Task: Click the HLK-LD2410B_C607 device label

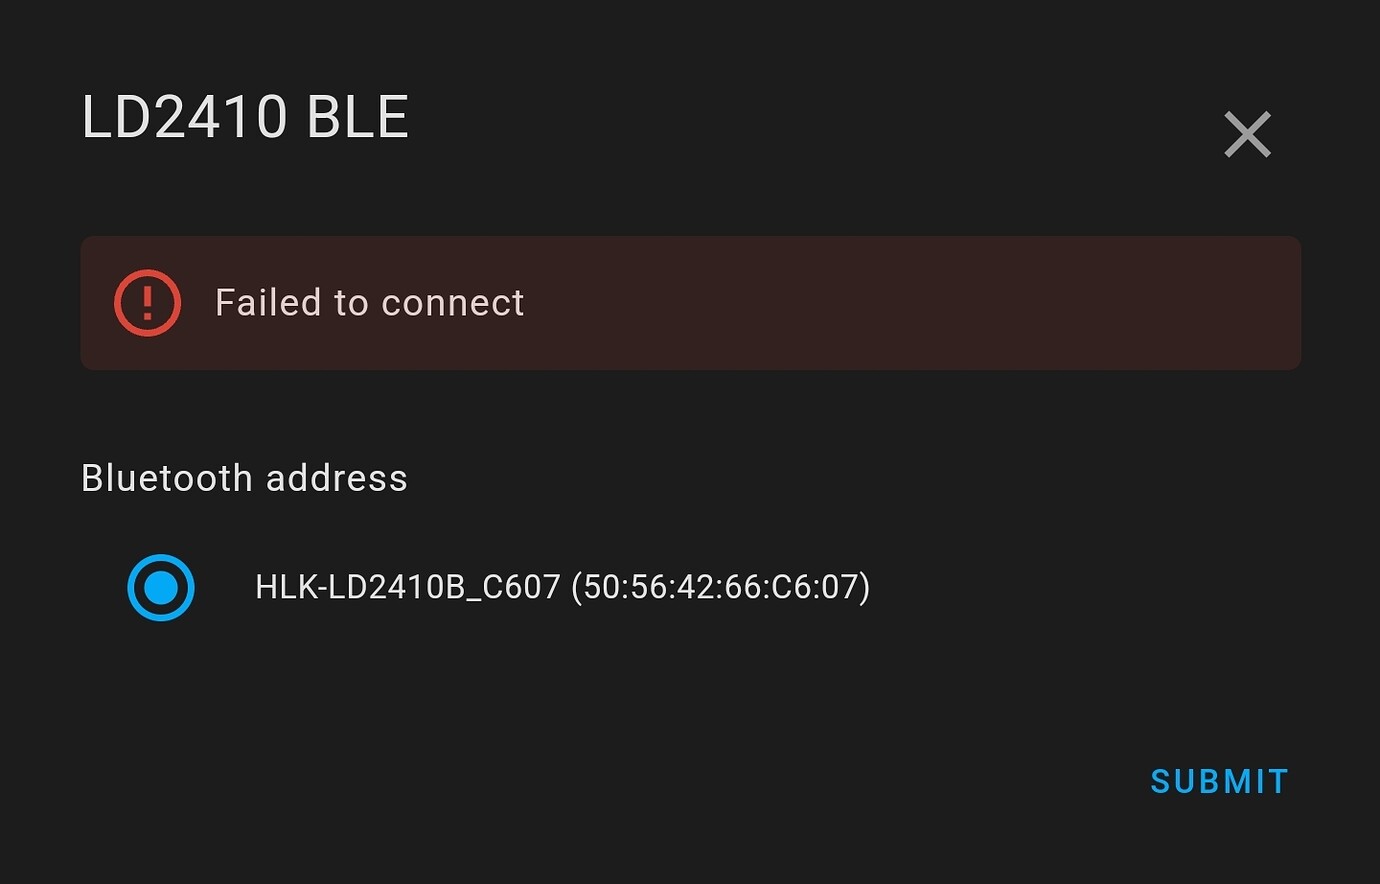Action: 405,588
